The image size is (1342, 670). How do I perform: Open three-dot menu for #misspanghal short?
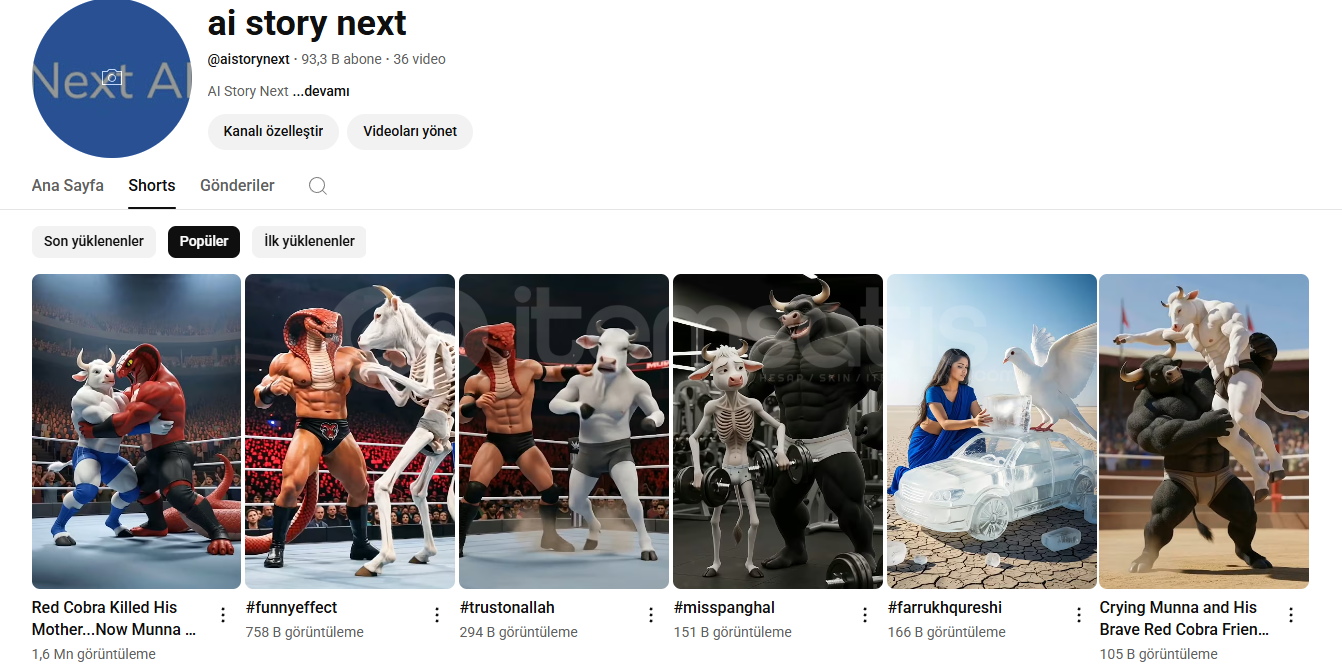click(x=865, y=615)
